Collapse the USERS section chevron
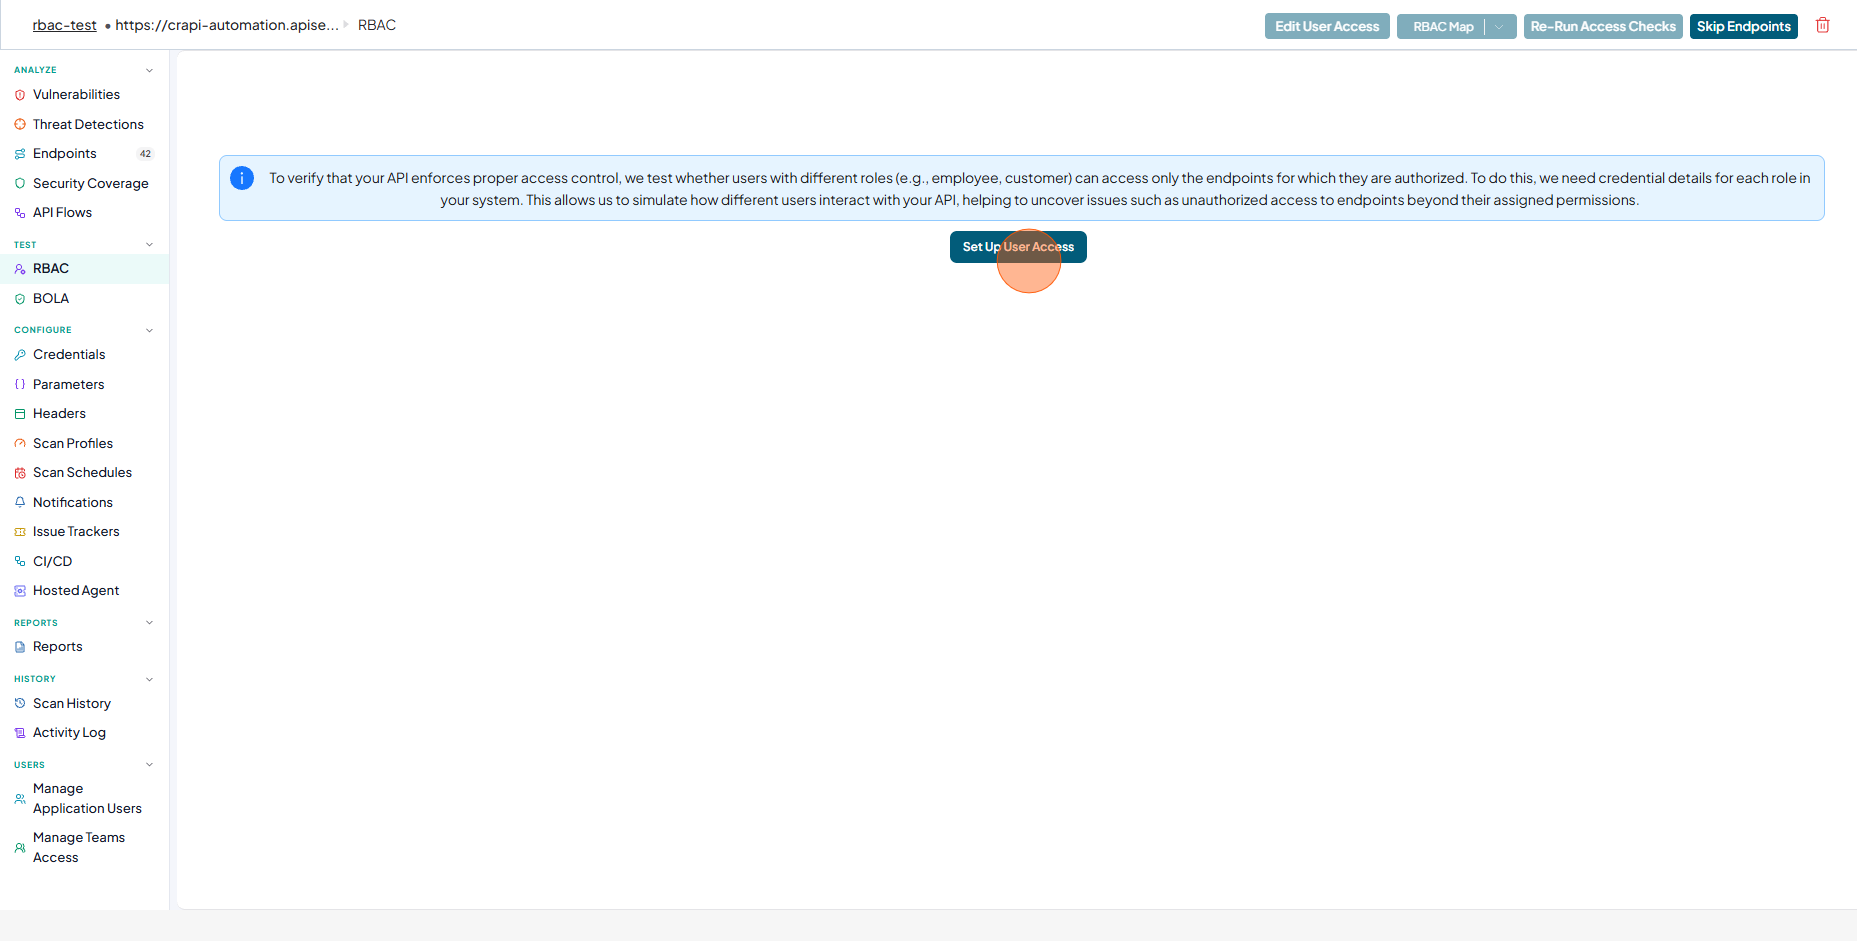 coord(150,765)
